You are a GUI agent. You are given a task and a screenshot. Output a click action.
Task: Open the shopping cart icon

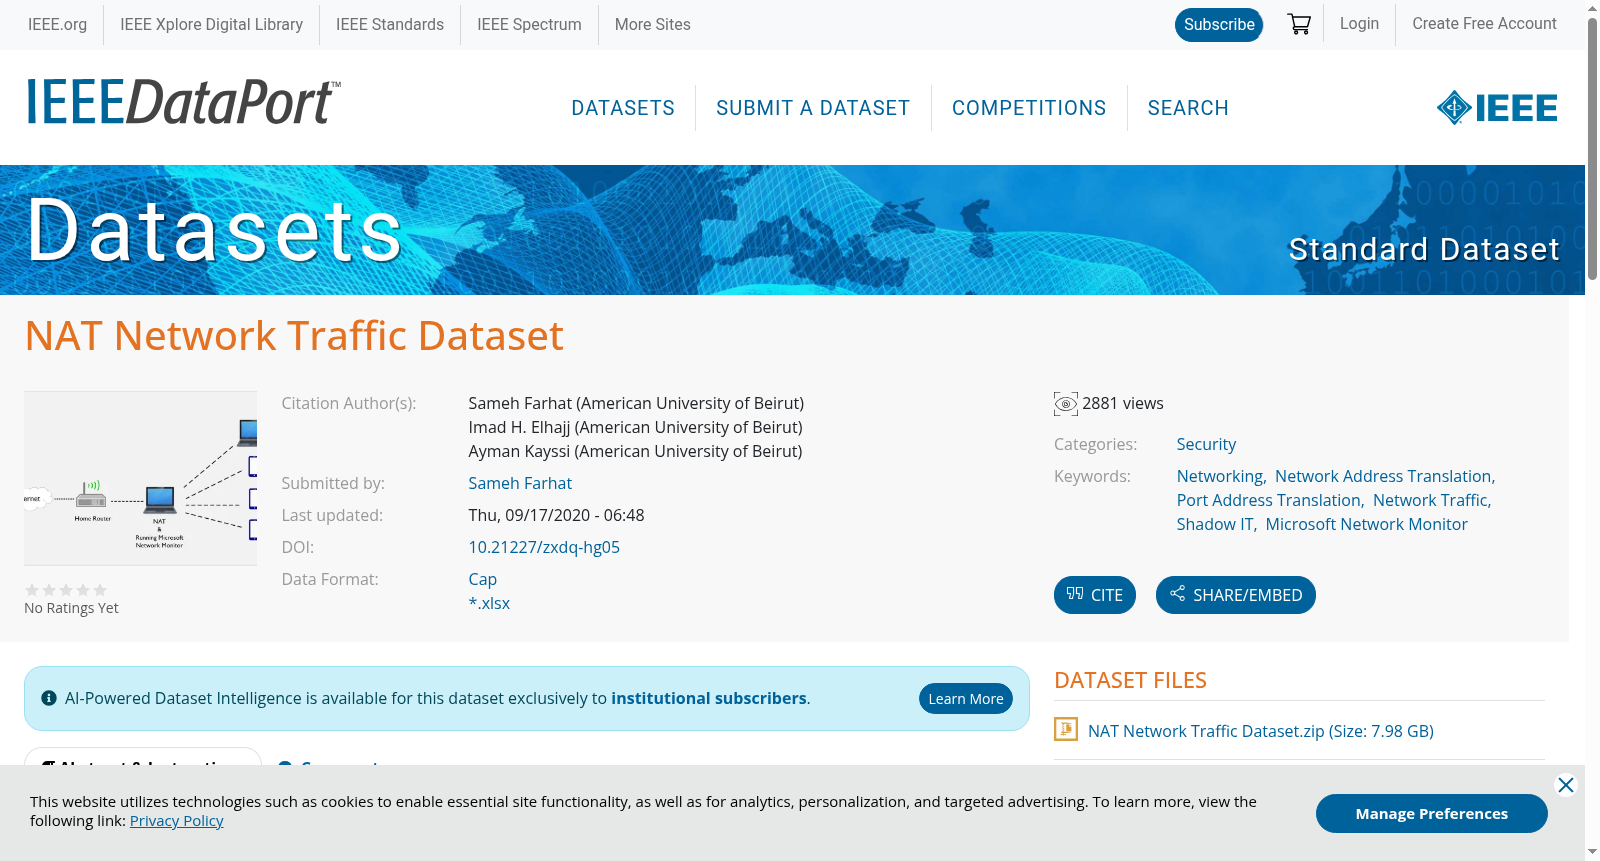(1299, 24)
